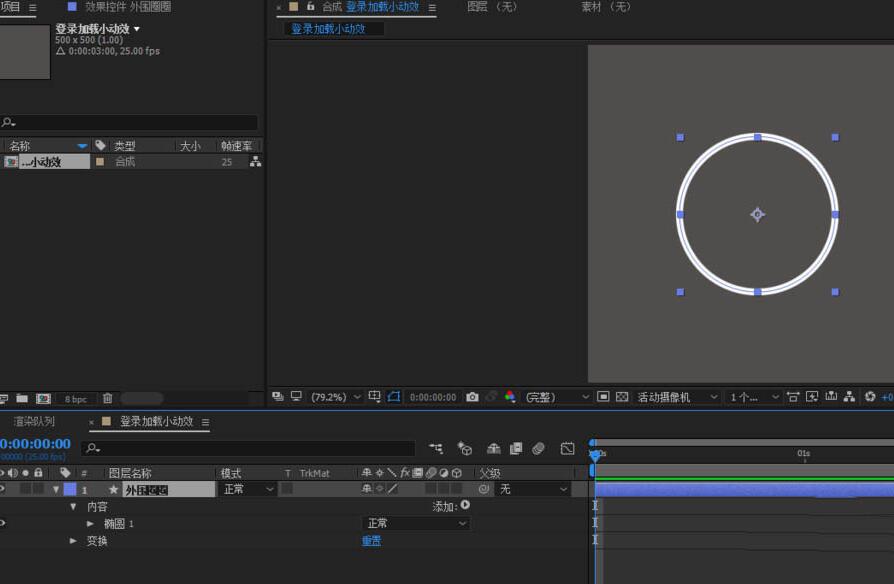The height and width of the screenshot is (584, 894).
Task: Expand the 变换 transform properties
Action: pos(73,541)
